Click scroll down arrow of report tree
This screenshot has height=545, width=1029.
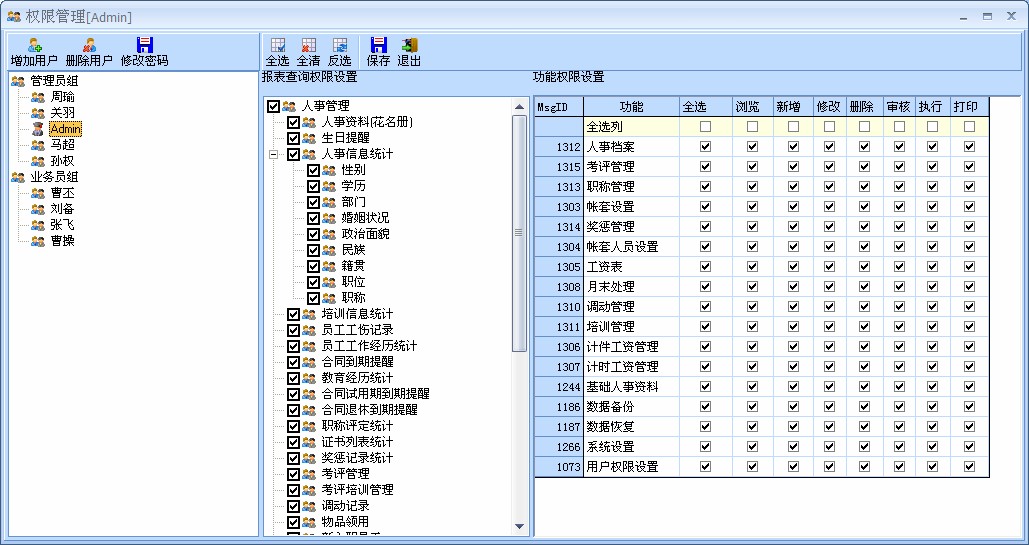pyautogui.click(x=519, y=526)
